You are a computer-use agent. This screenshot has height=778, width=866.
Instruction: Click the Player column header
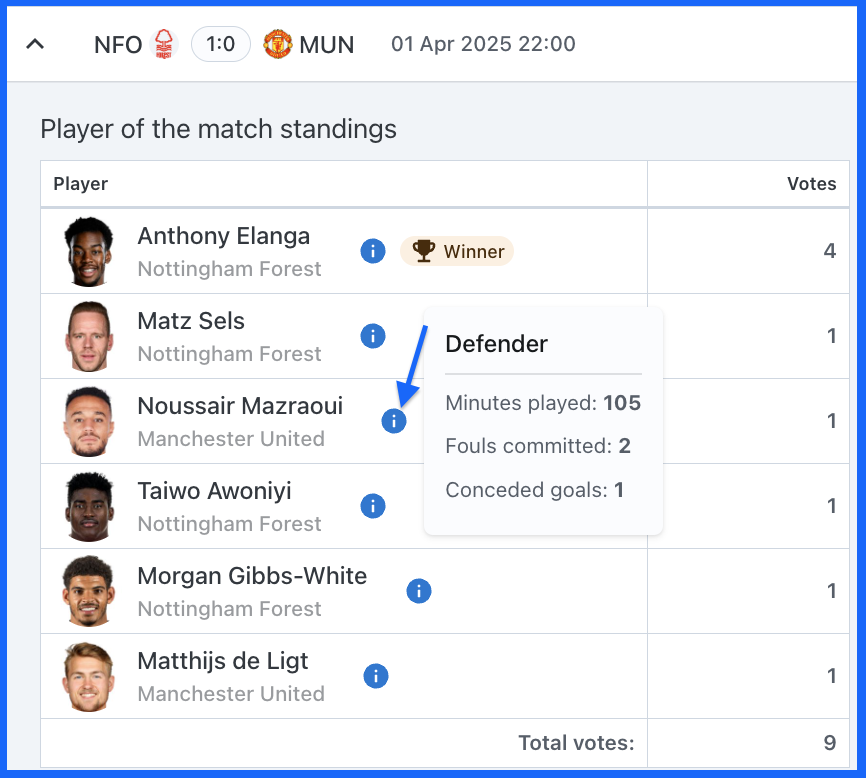[81, 184]
